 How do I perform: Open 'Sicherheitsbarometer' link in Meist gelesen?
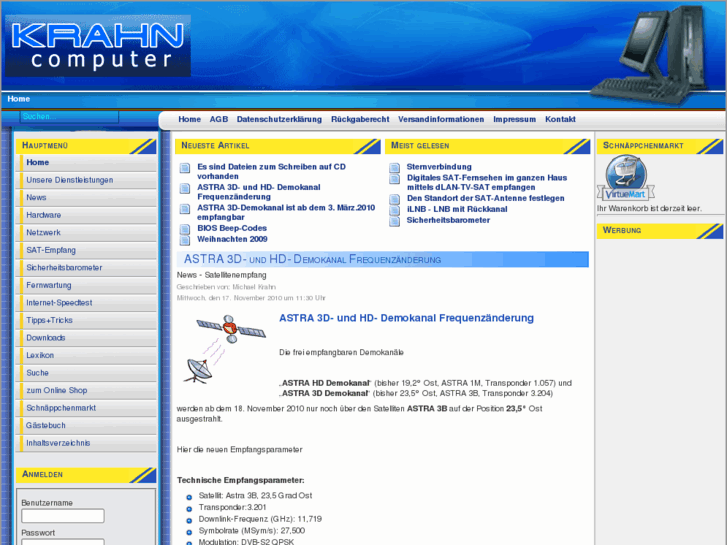[x=448, y=220]
